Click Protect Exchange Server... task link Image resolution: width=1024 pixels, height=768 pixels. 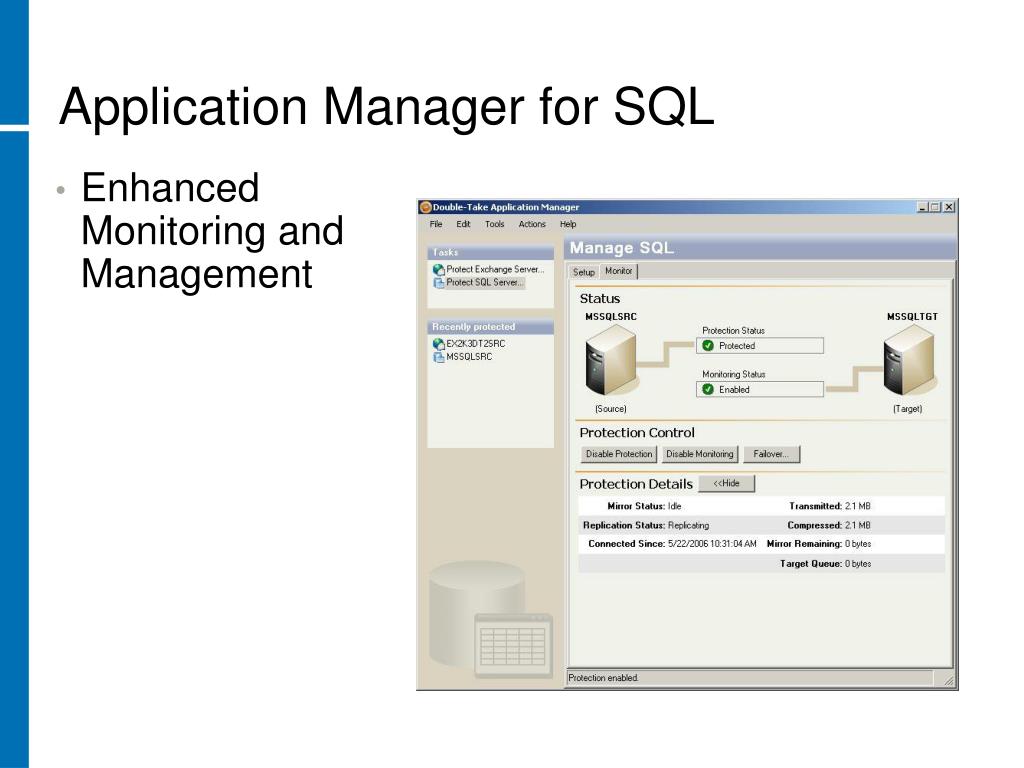pos(494,269)
